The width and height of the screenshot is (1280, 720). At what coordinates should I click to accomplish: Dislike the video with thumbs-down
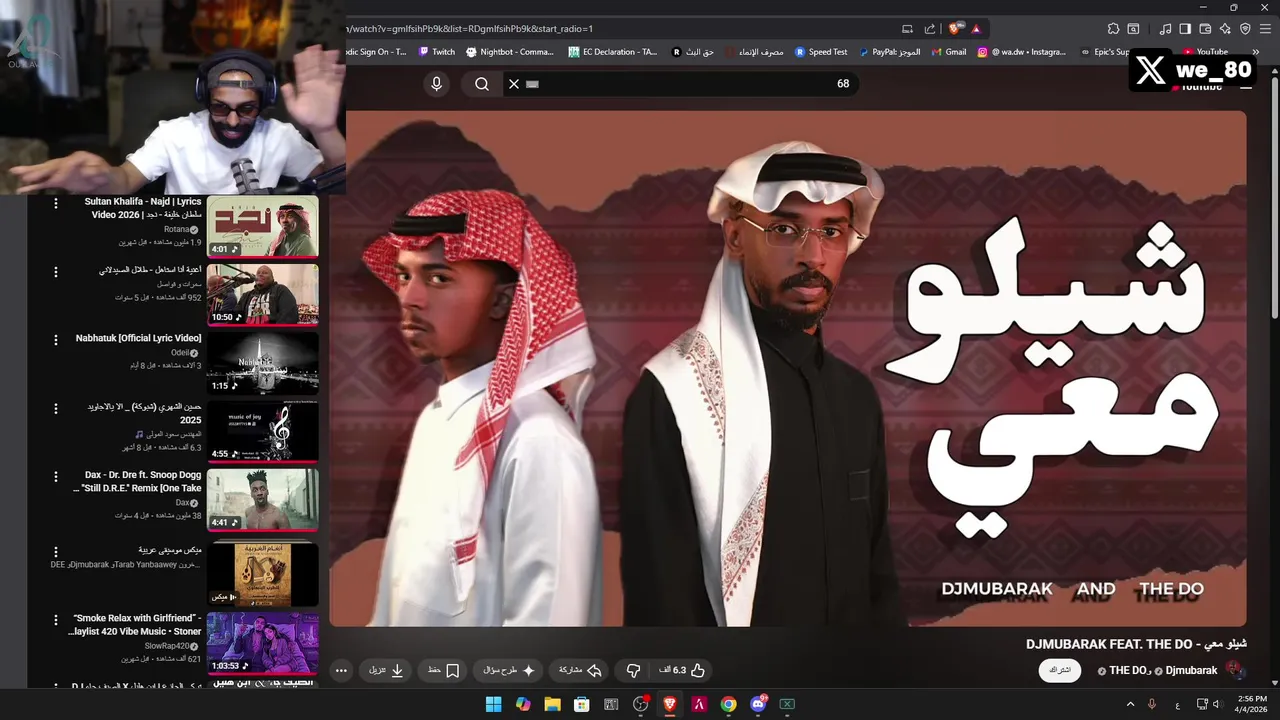(633, 670)
